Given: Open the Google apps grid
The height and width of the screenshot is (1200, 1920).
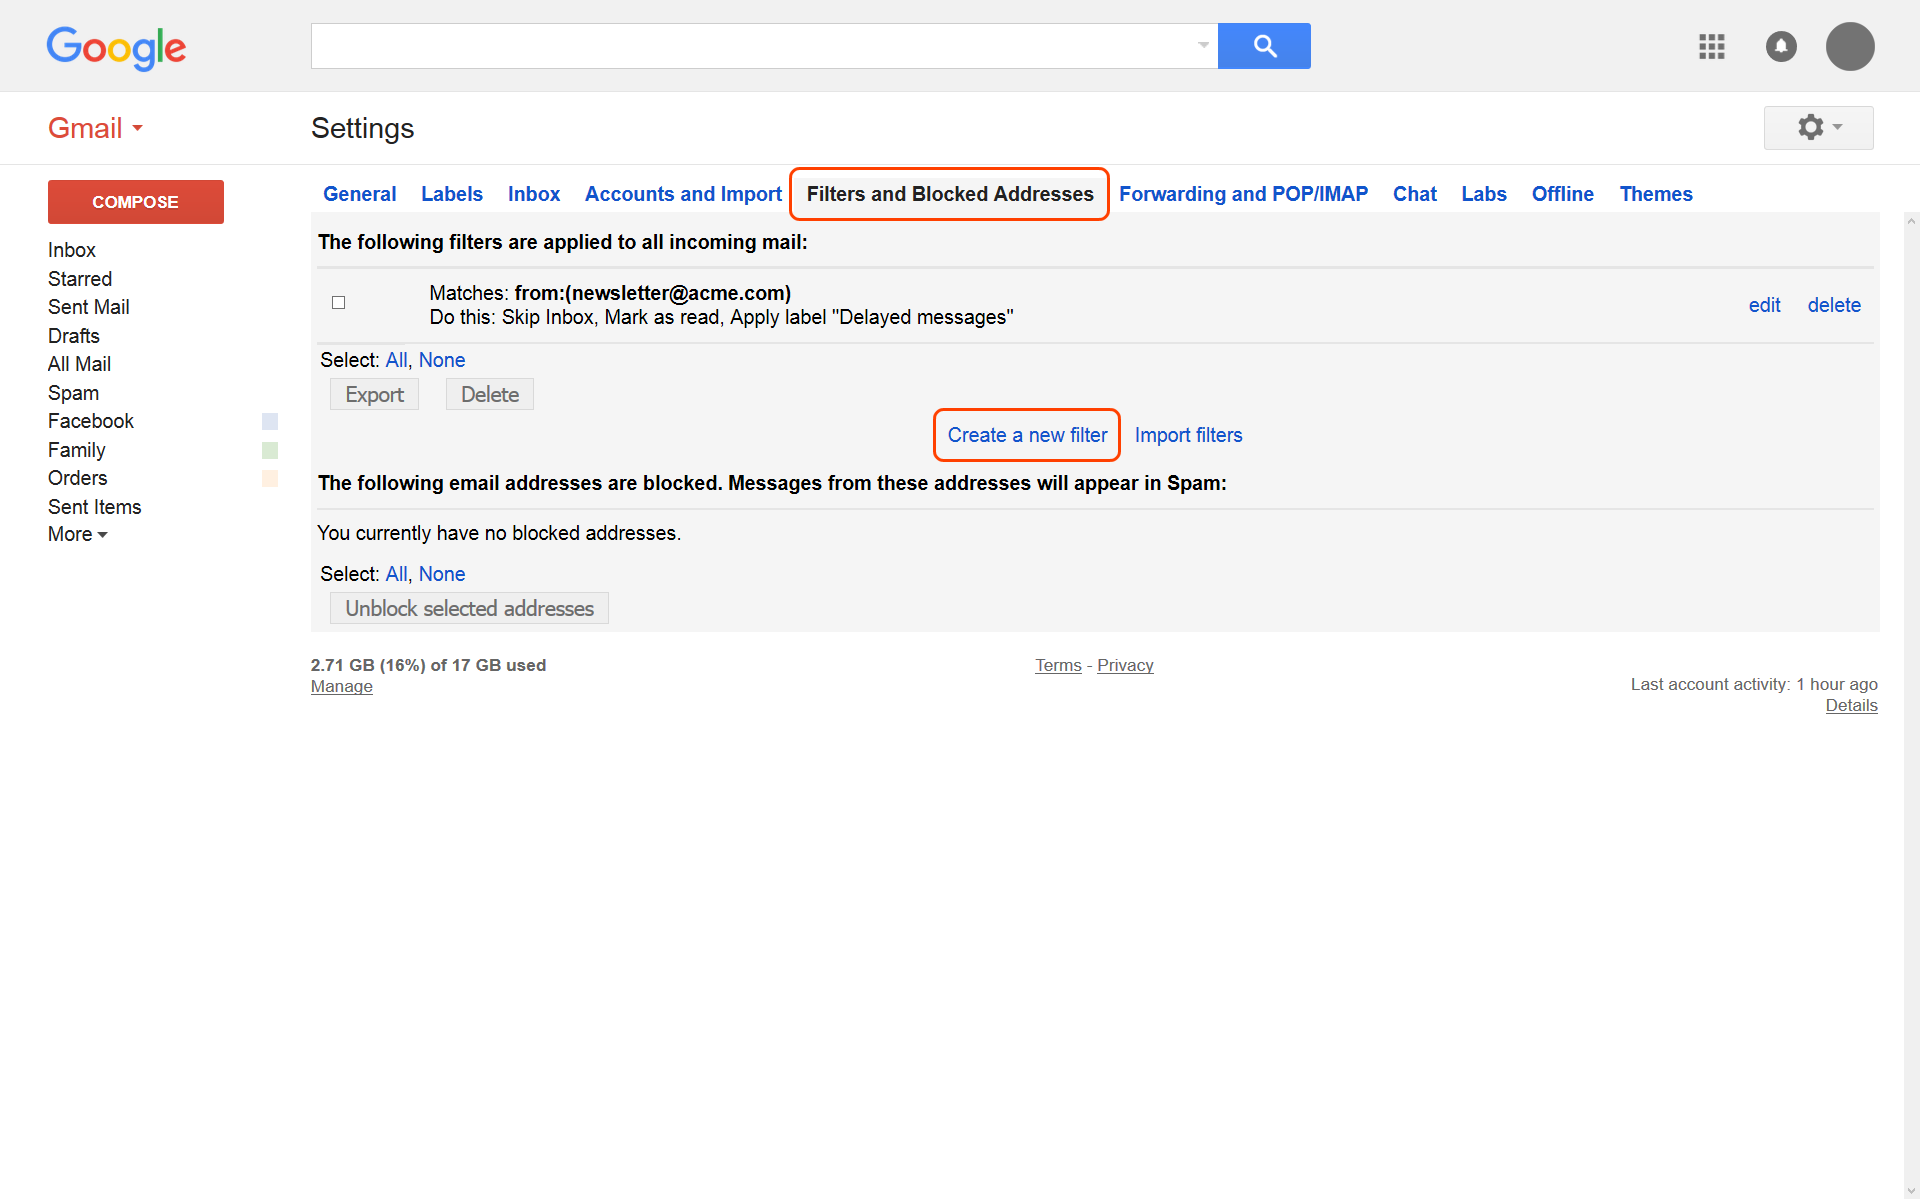Looking at the screenshot, I should [1712, 46].
